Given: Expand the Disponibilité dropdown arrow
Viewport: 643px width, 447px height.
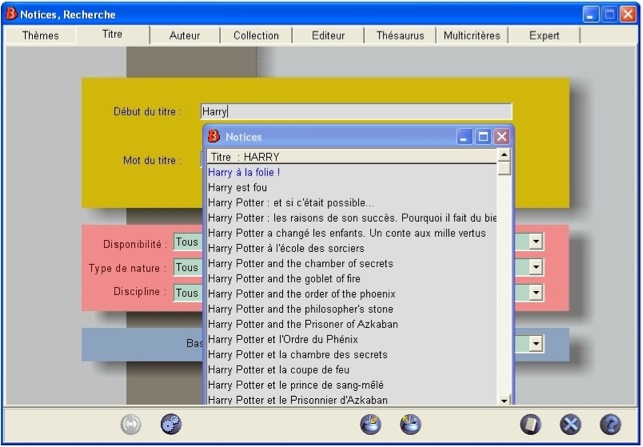Looking at the screenshot, I should pyautogui.click(x=536, y=242).
